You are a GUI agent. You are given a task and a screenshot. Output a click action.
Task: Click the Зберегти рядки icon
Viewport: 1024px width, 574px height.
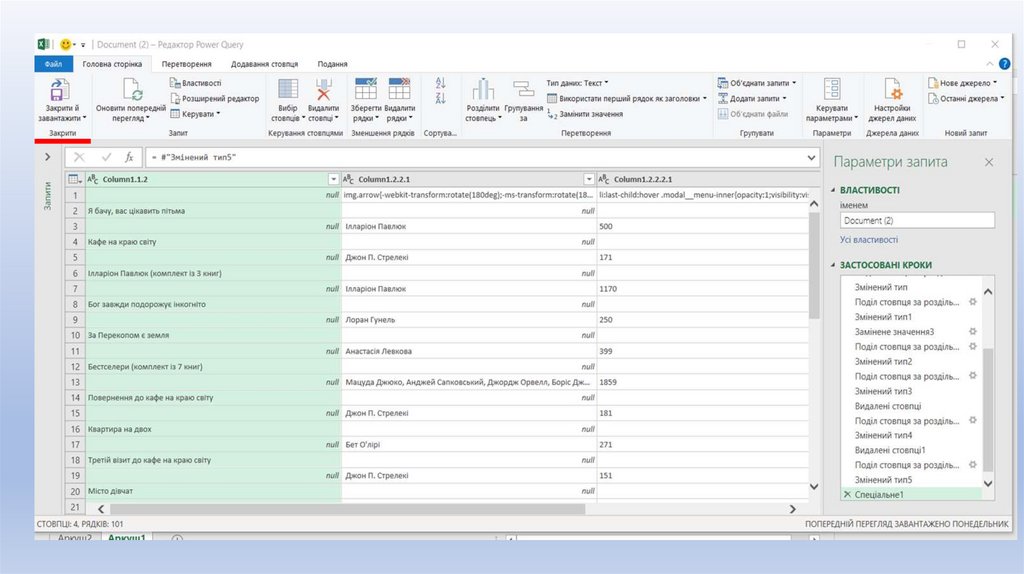coord(365,91)
